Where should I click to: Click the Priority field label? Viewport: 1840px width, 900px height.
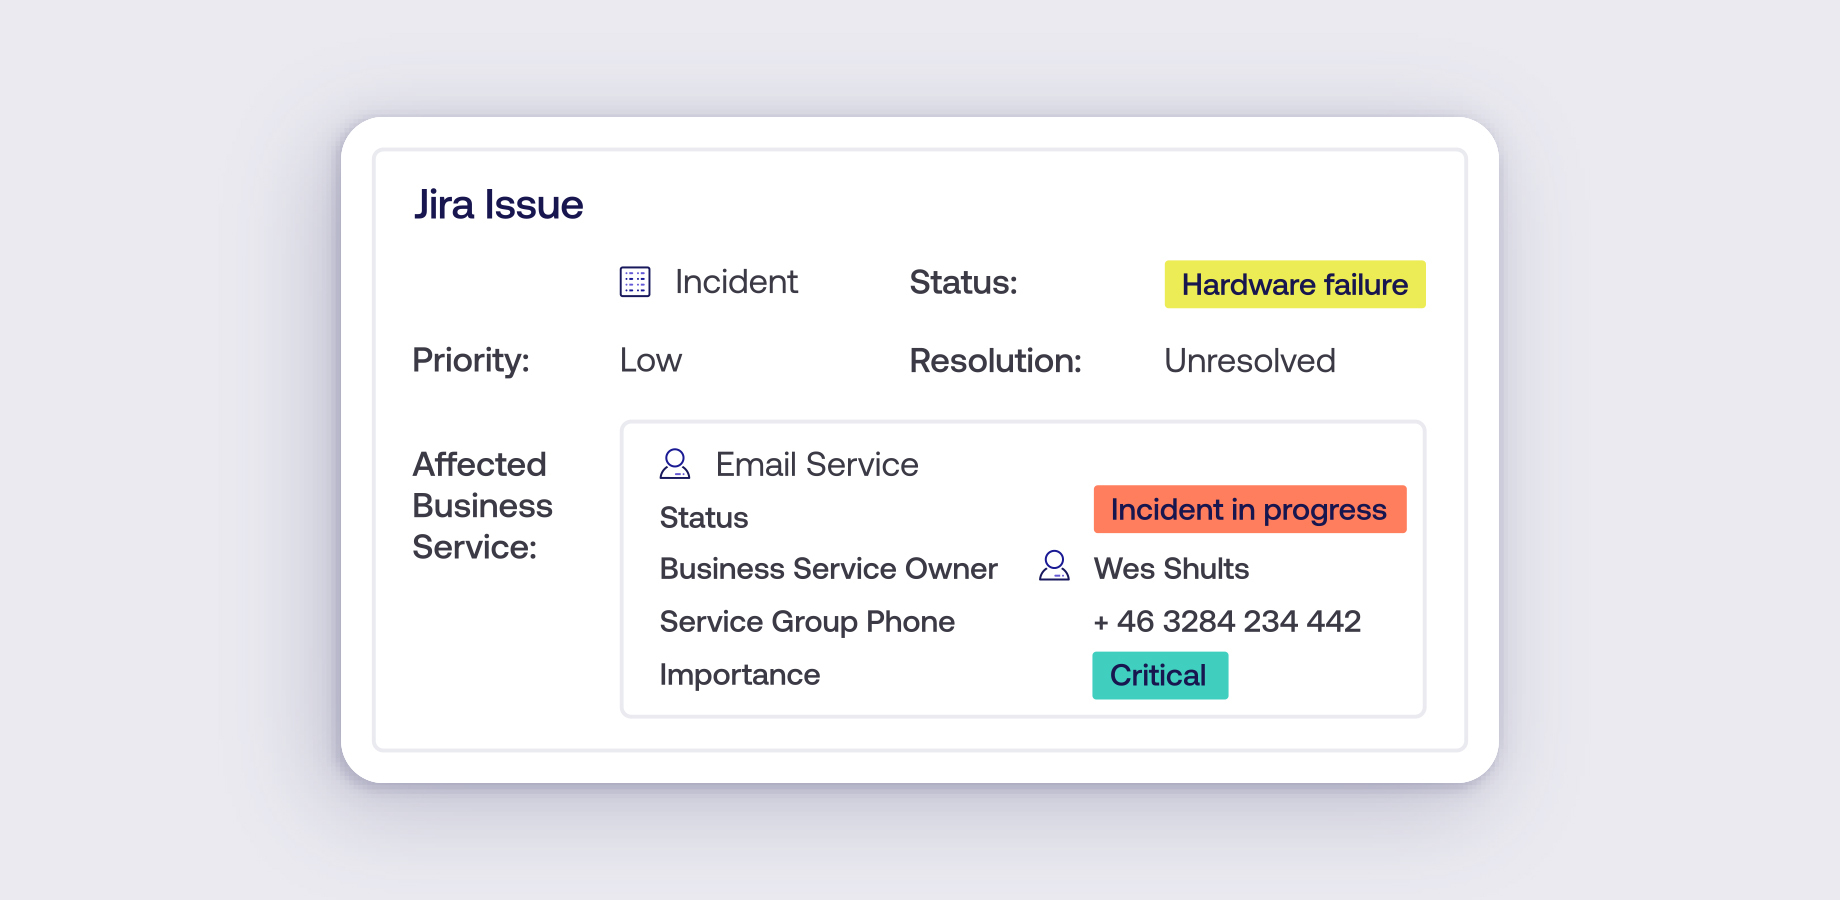point(471,360)
